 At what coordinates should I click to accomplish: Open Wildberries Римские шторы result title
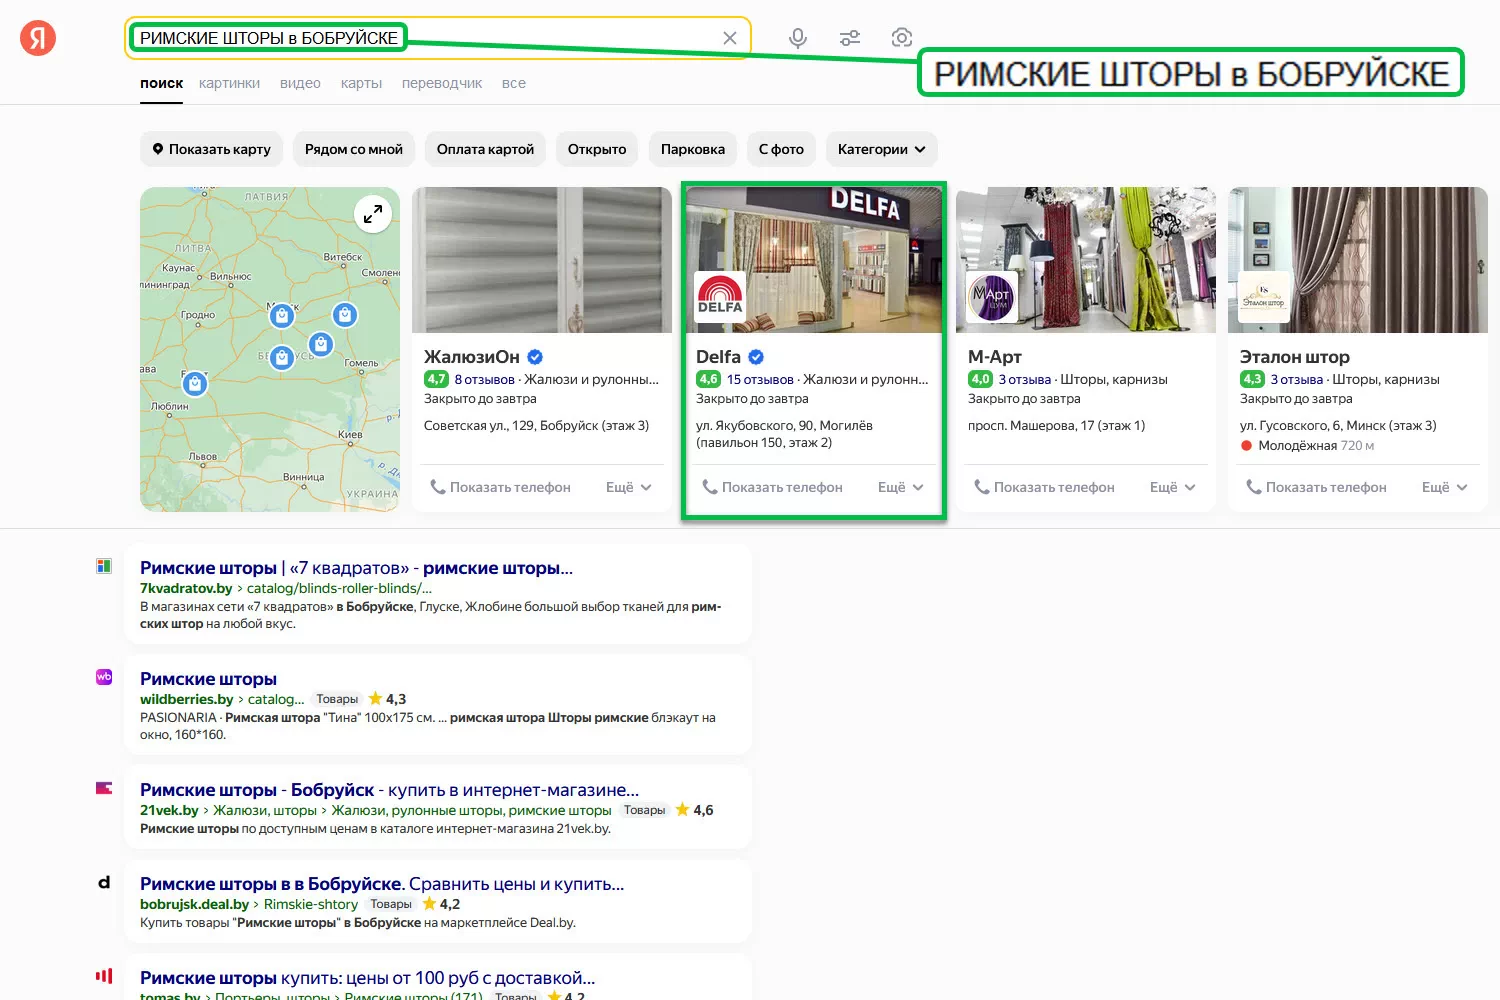[x=208, y=679]
